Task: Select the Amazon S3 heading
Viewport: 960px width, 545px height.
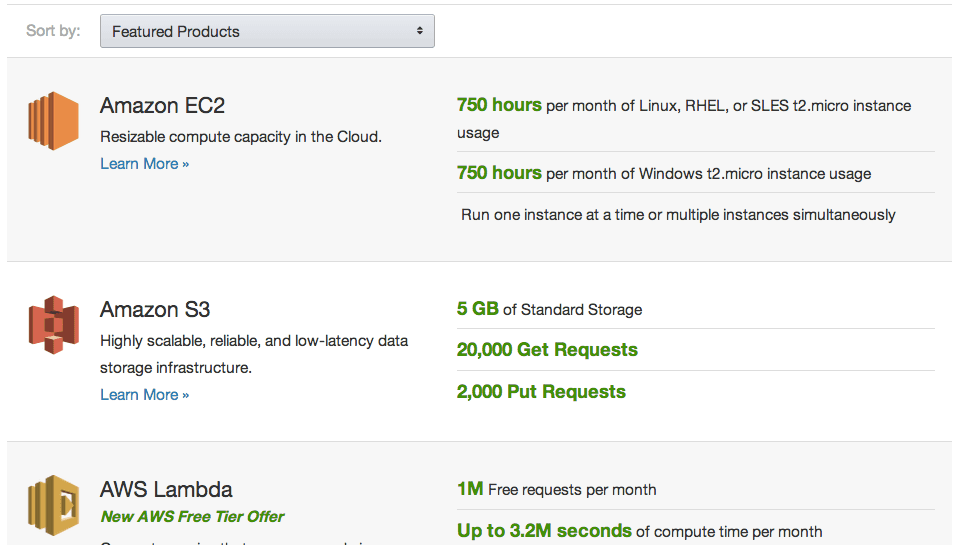Action: pyautogui.click(x=155, y=309)
